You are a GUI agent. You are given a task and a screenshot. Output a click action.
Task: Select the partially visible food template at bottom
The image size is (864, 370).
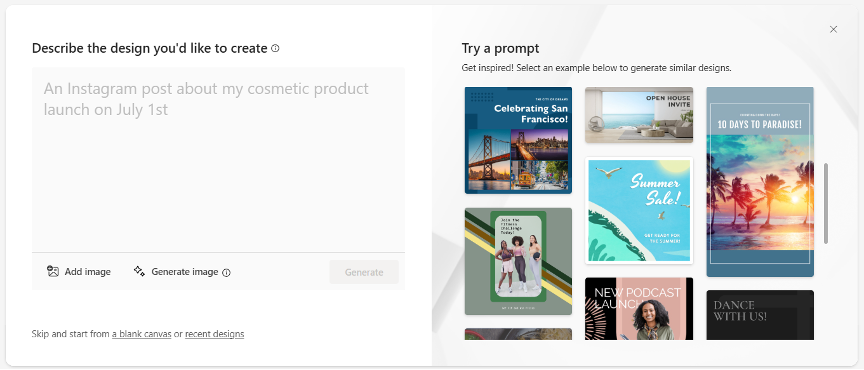518,334
